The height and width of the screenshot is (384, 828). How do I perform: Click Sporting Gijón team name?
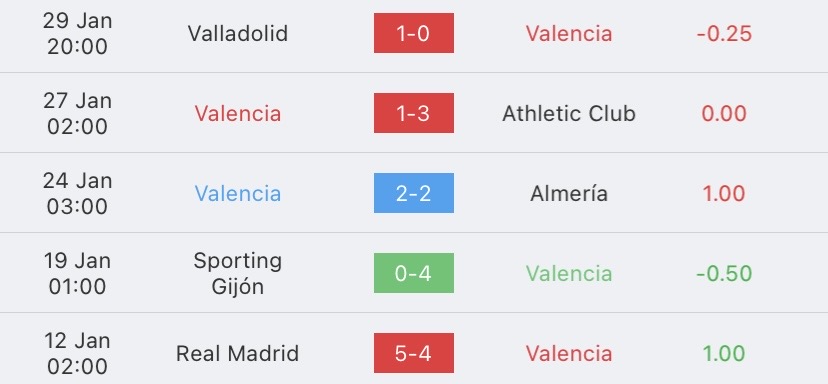[238, 273]
